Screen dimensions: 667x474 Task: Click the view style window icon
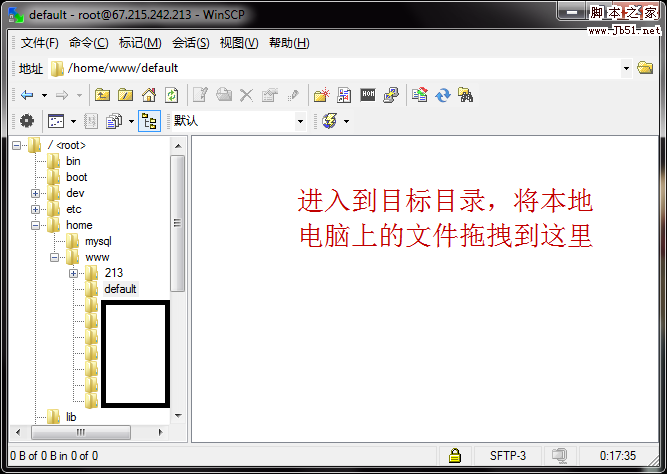pos(56,121)
